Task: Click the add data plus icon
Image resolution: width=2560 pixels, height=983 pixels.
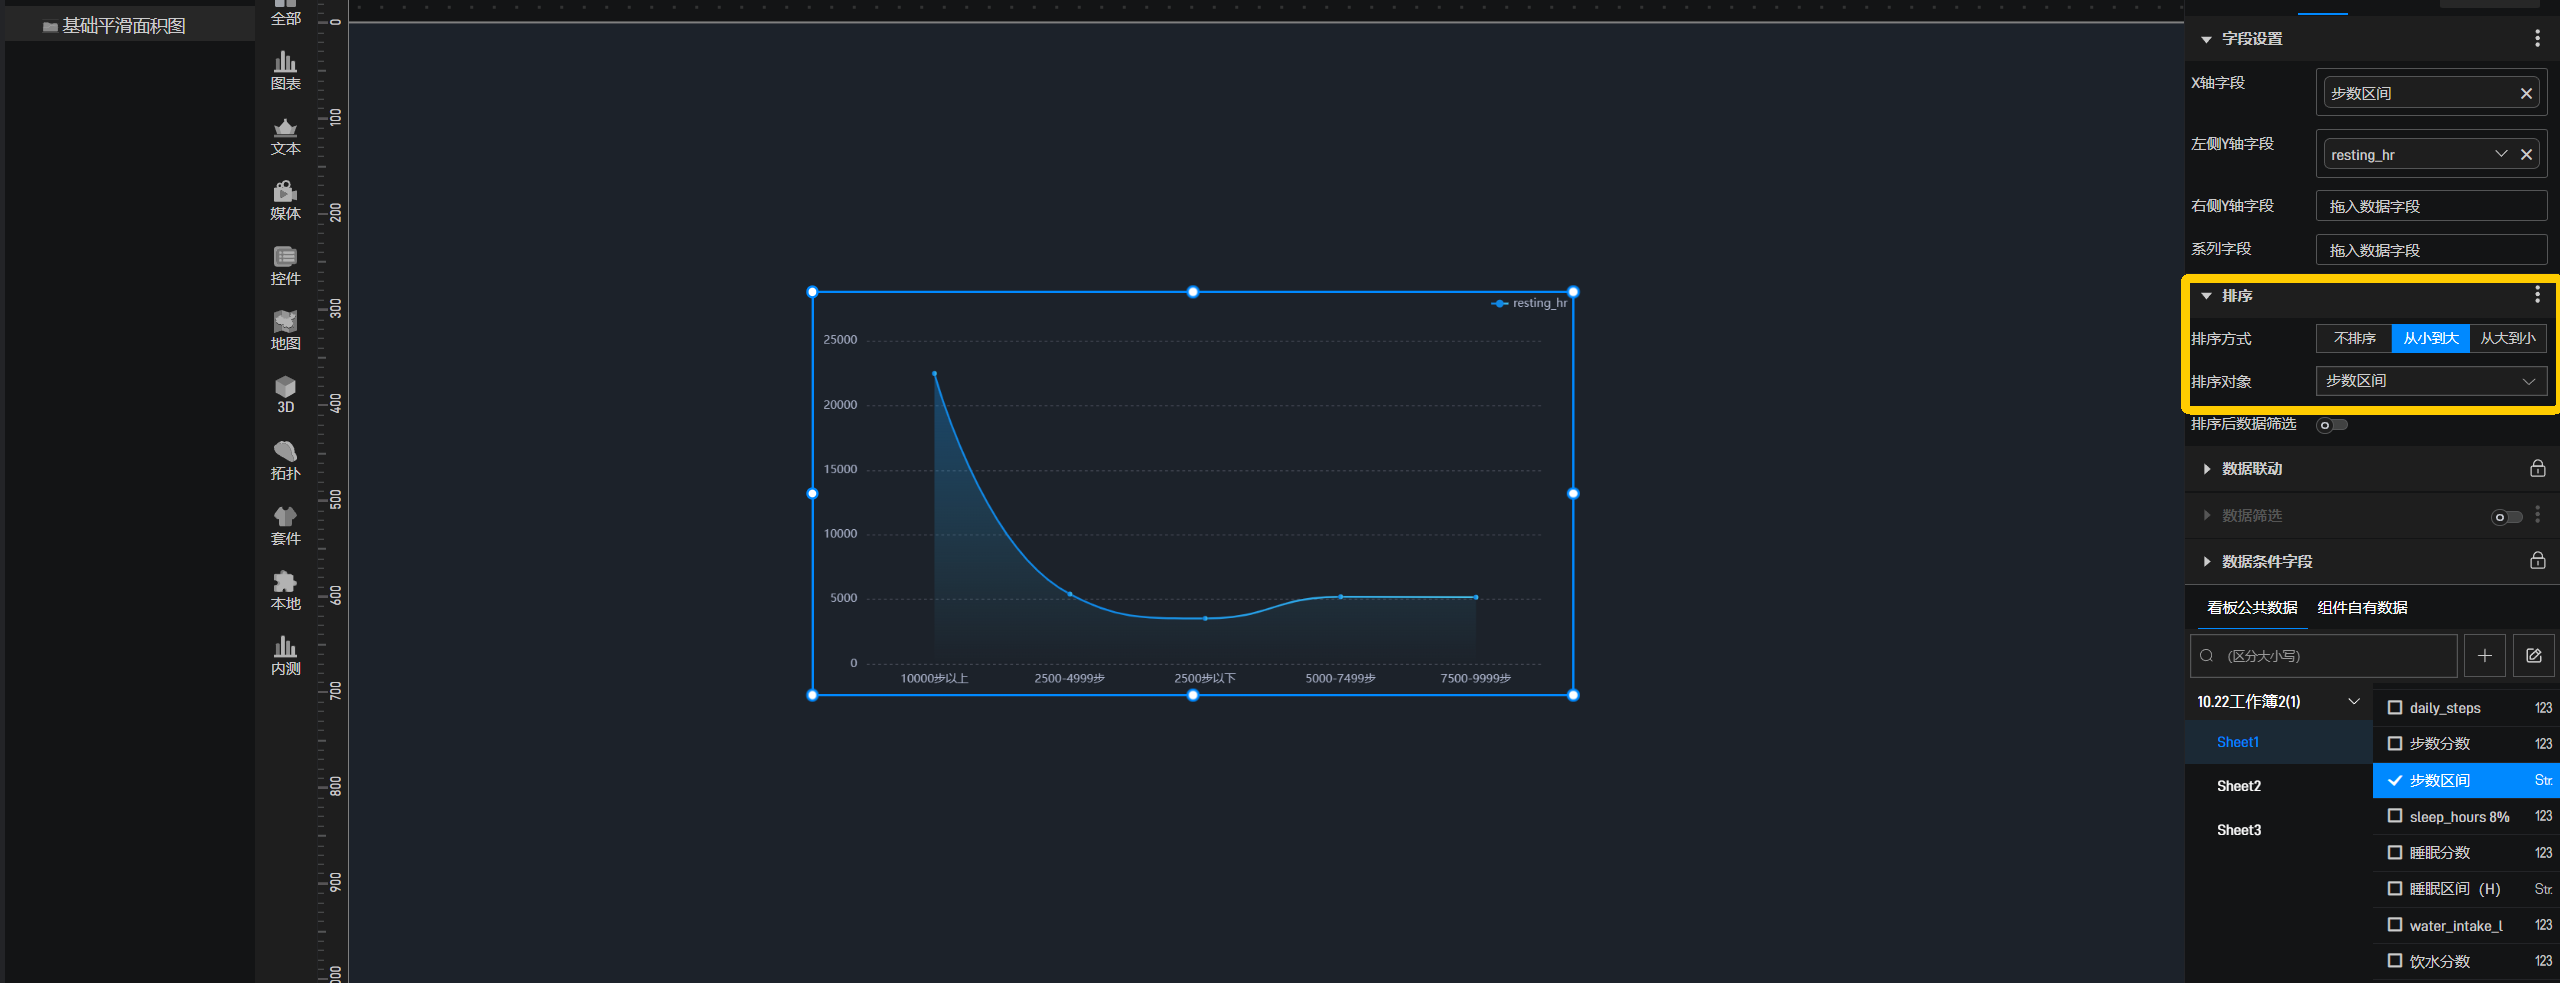Action: coord(2484,656)
